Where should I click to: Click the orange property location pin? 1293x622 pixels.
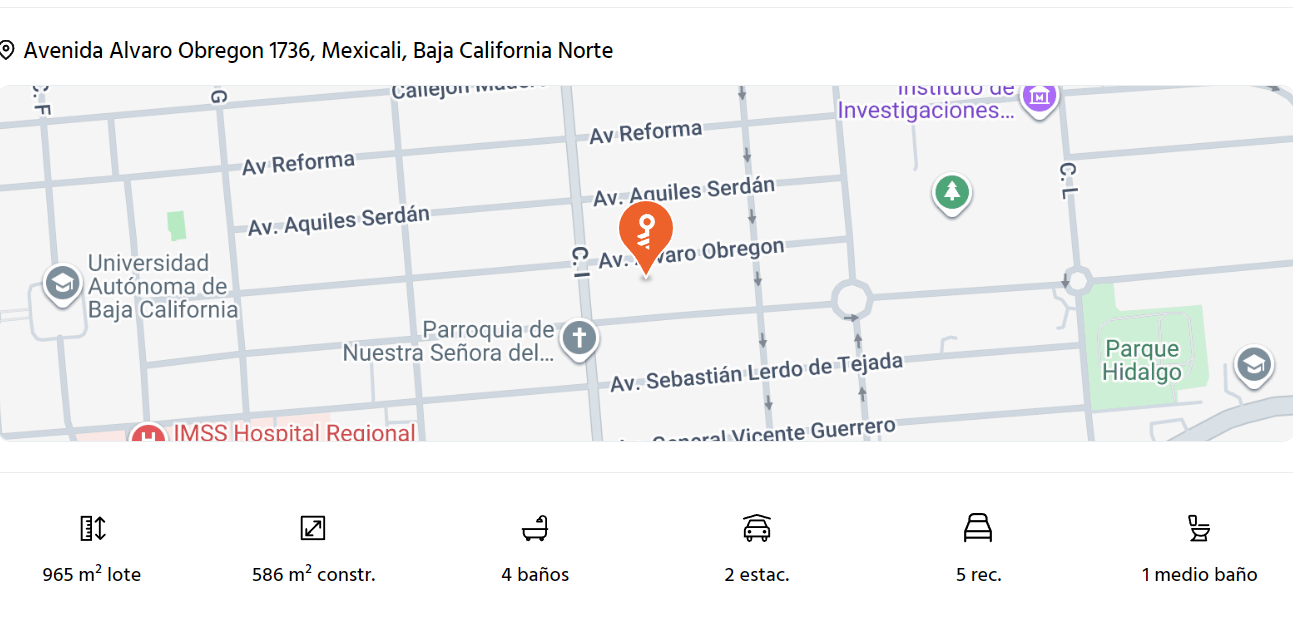point(646,232)
